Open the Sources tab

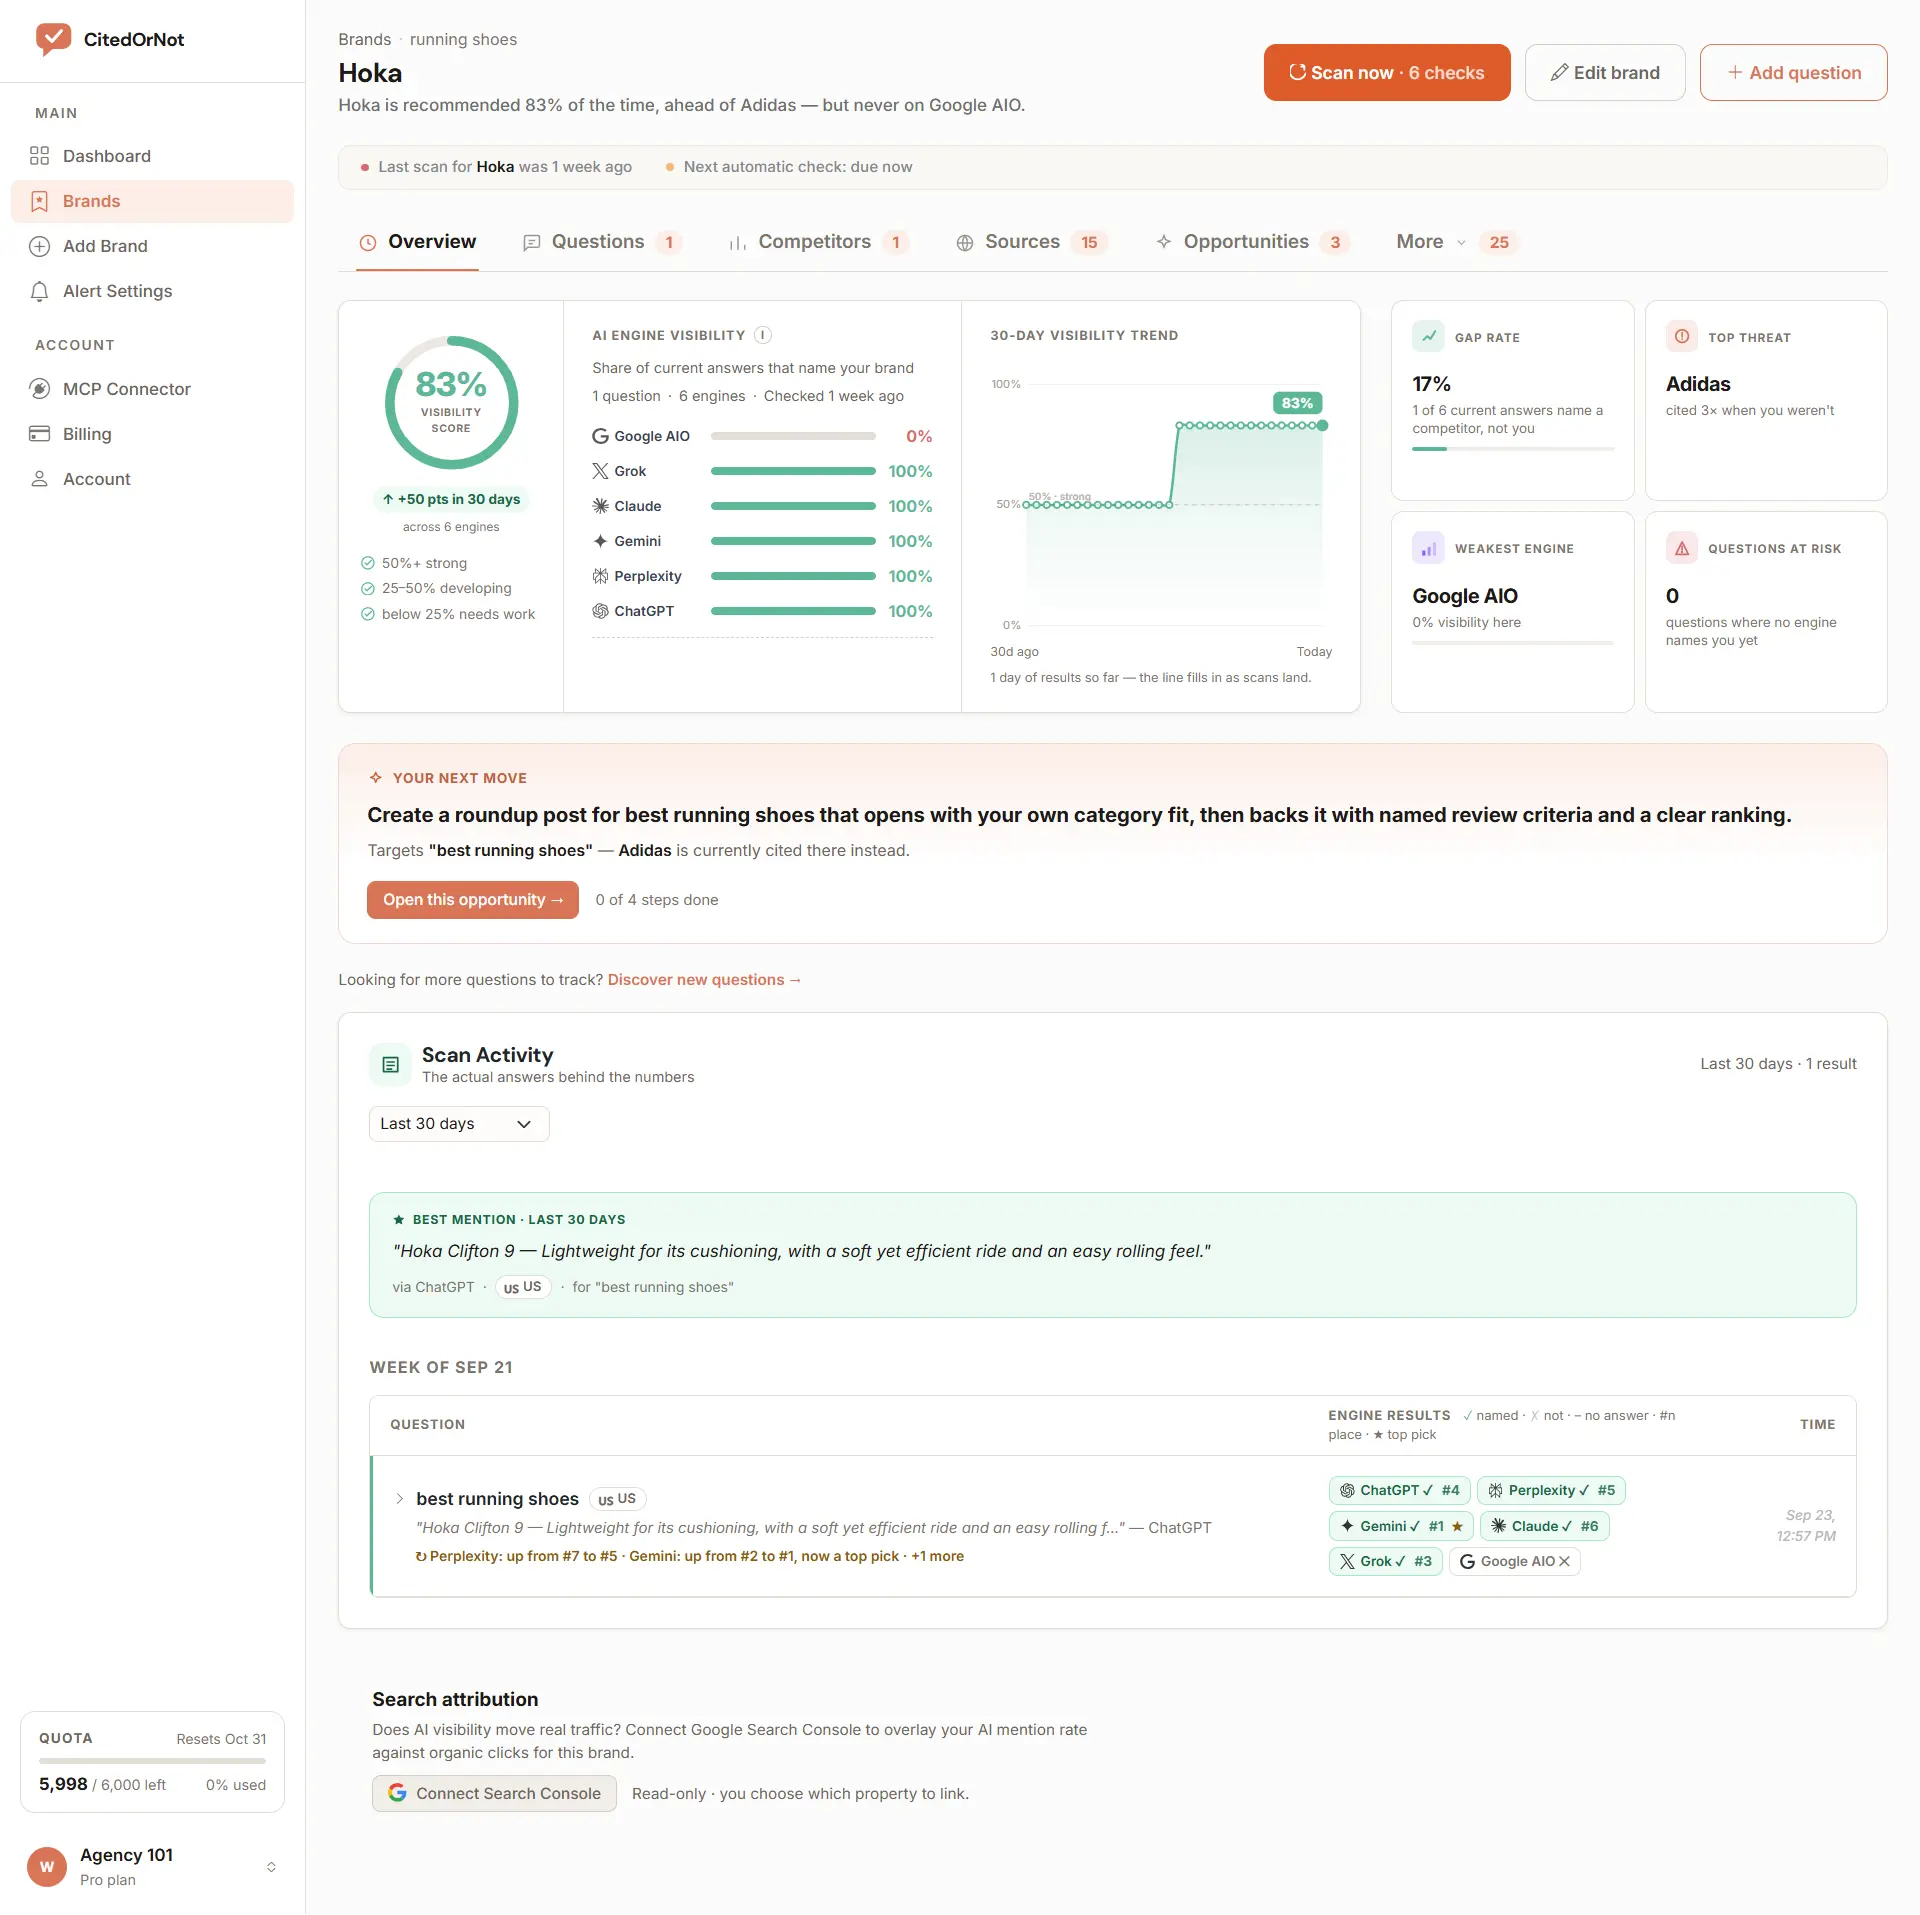tap(1032, 242)
